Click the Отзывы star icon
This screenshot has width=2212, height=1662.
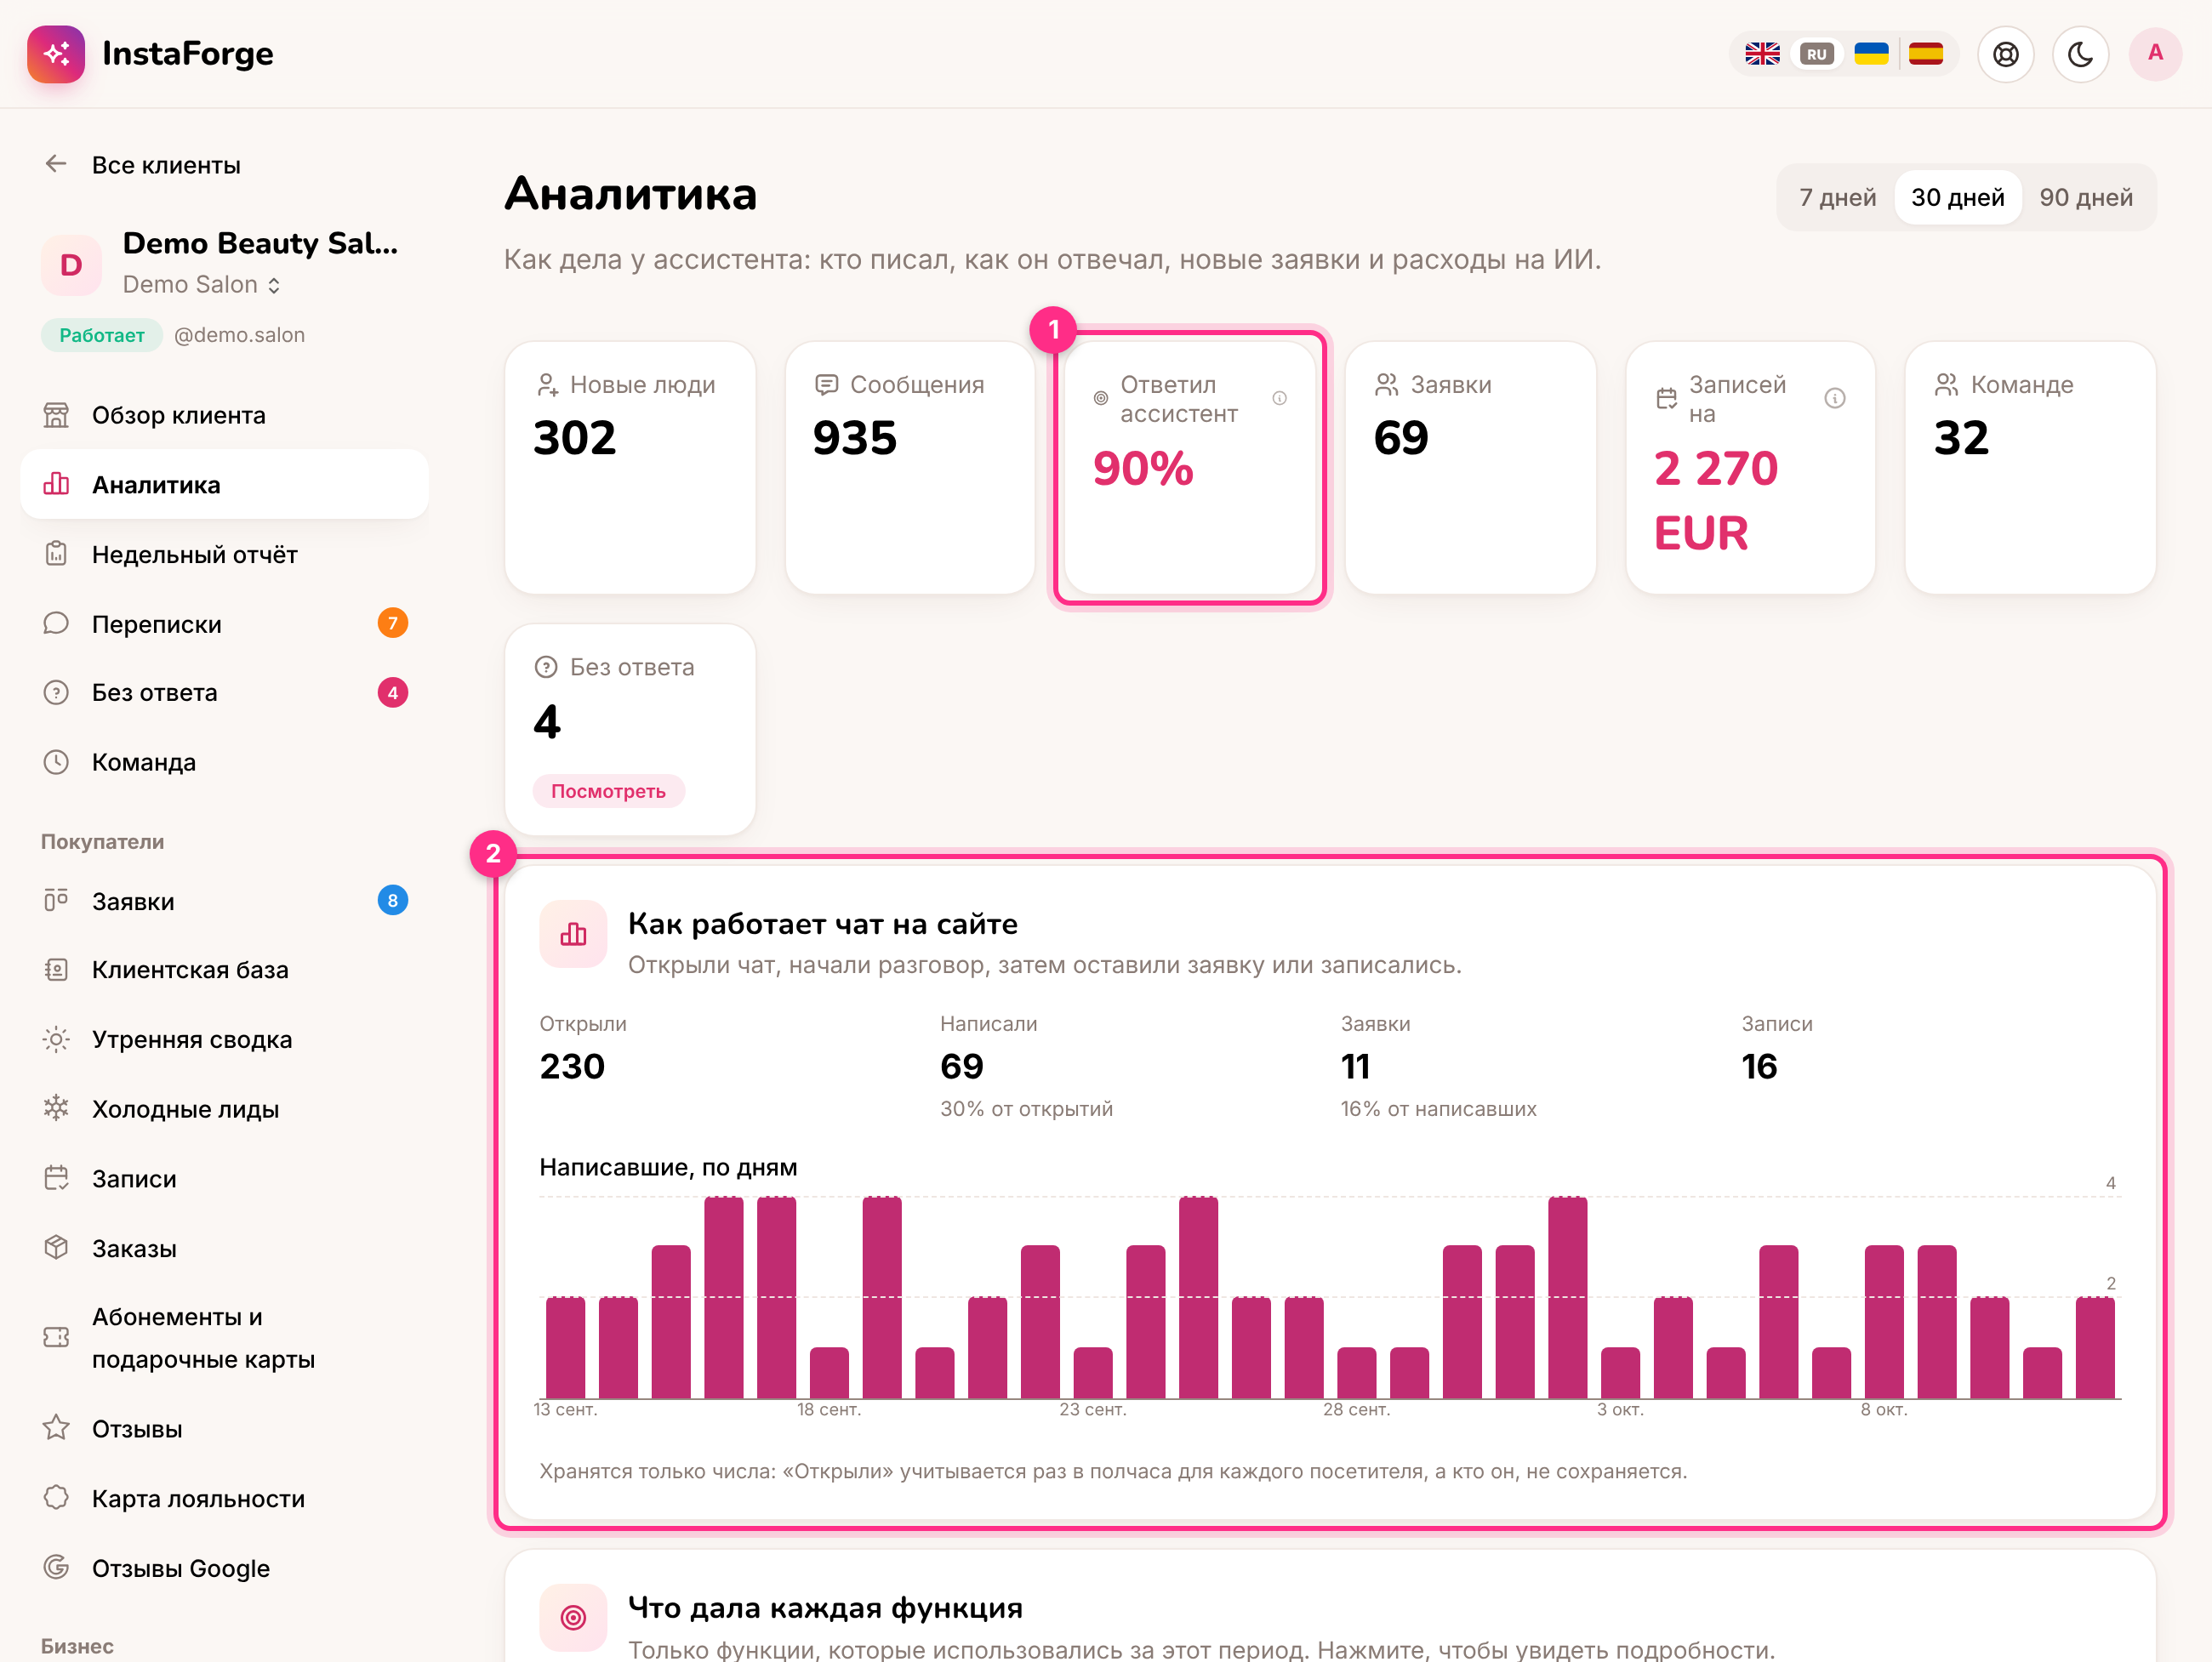click(x=56, y=1428)
